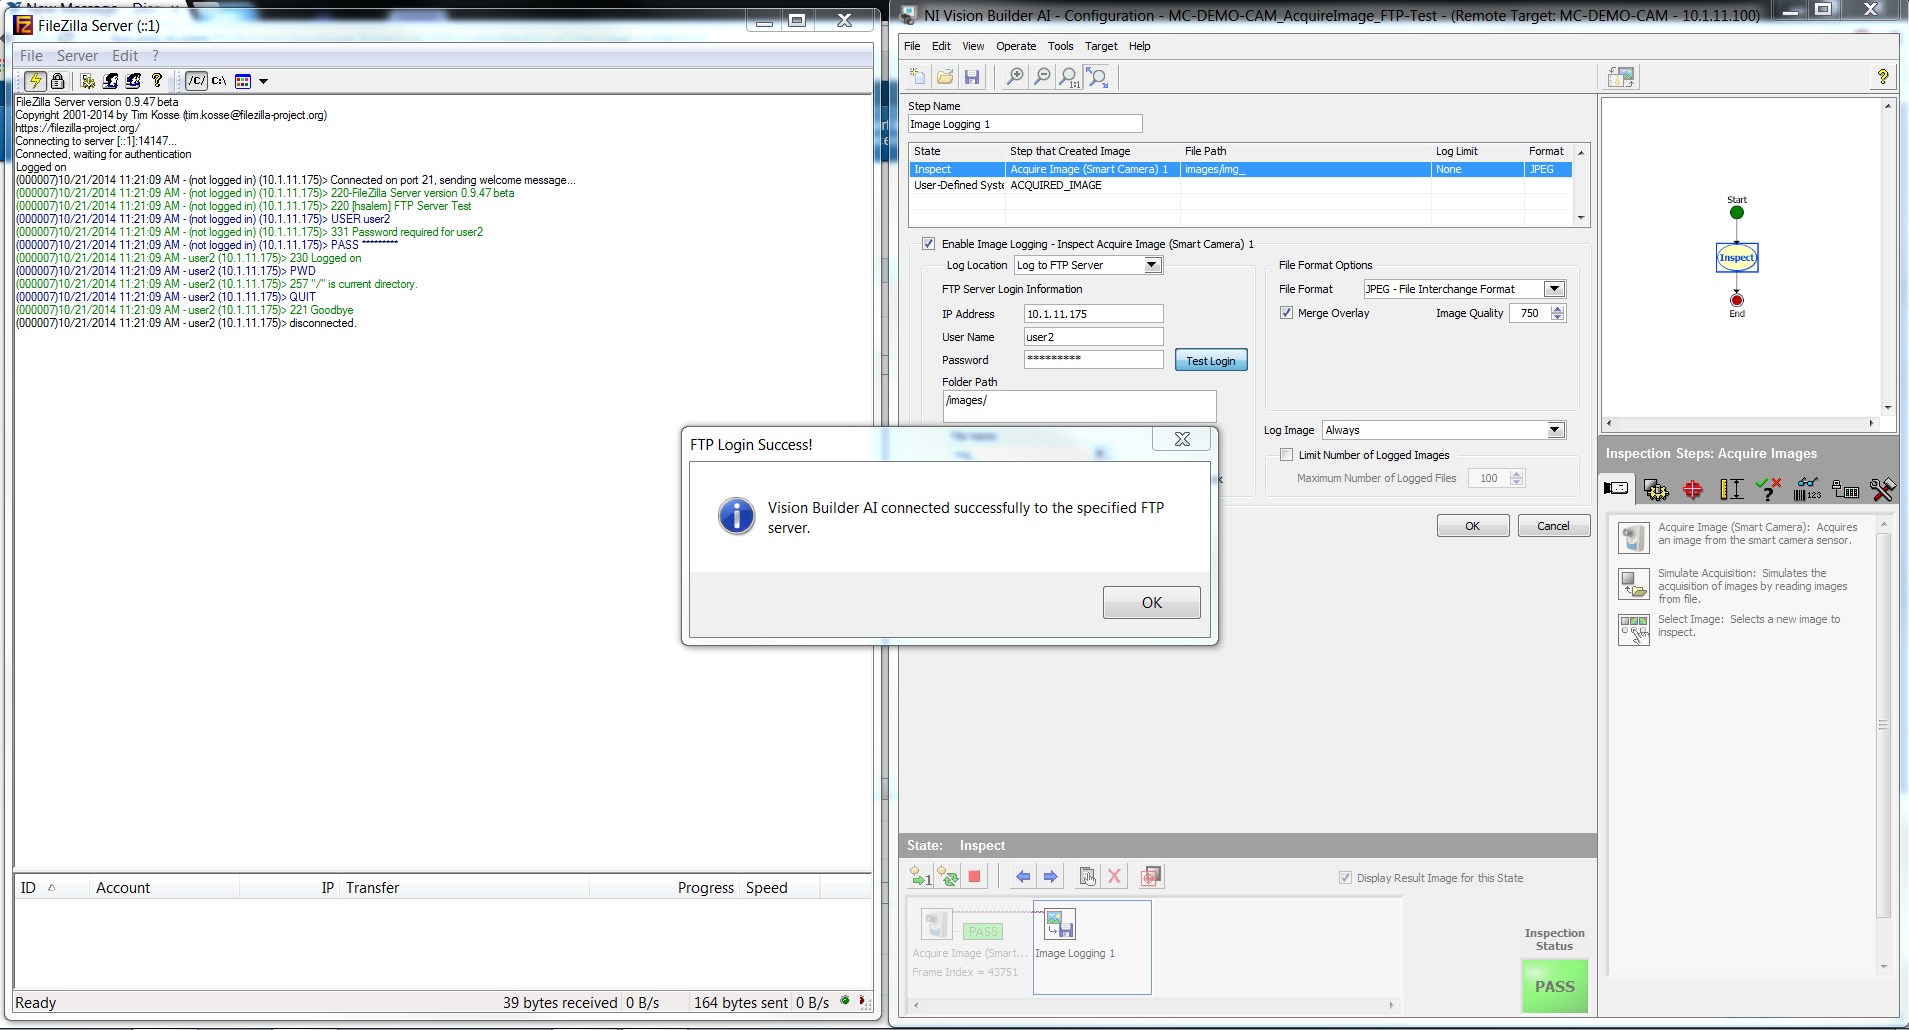Select the C:\ path display toolbar icon
The height and width of the screenshot is (1030, 1909).
[x=219, y=81]
